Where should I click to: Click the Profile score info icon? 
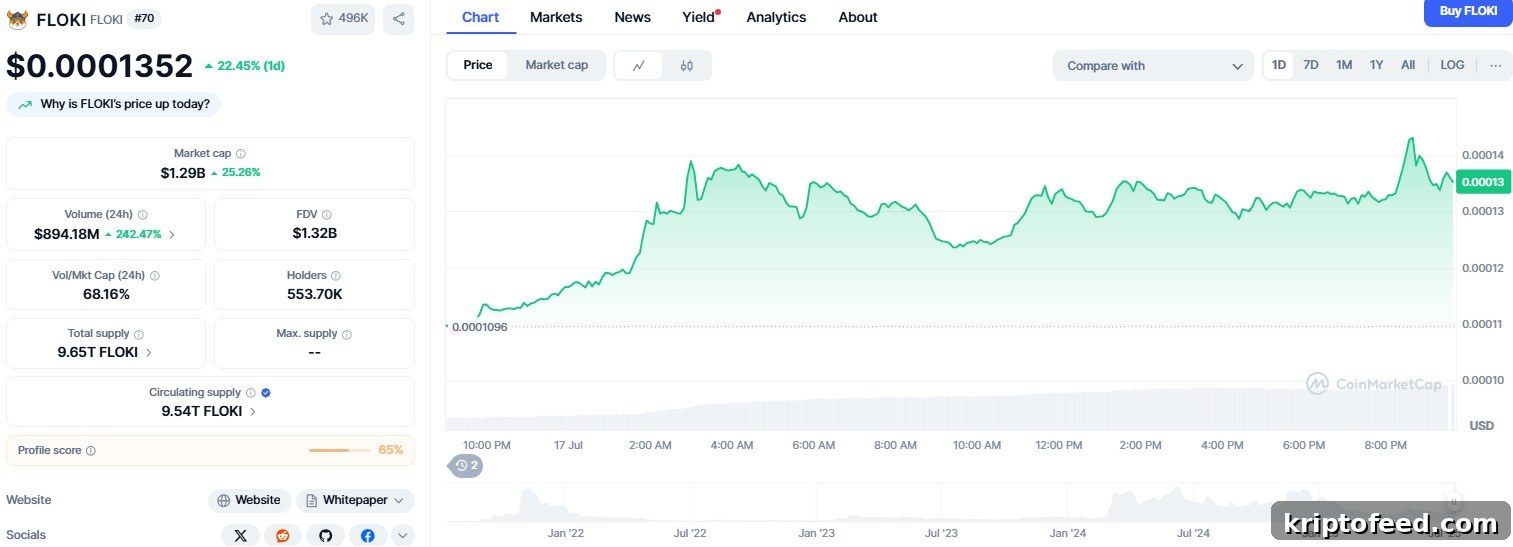pos(91,451)
